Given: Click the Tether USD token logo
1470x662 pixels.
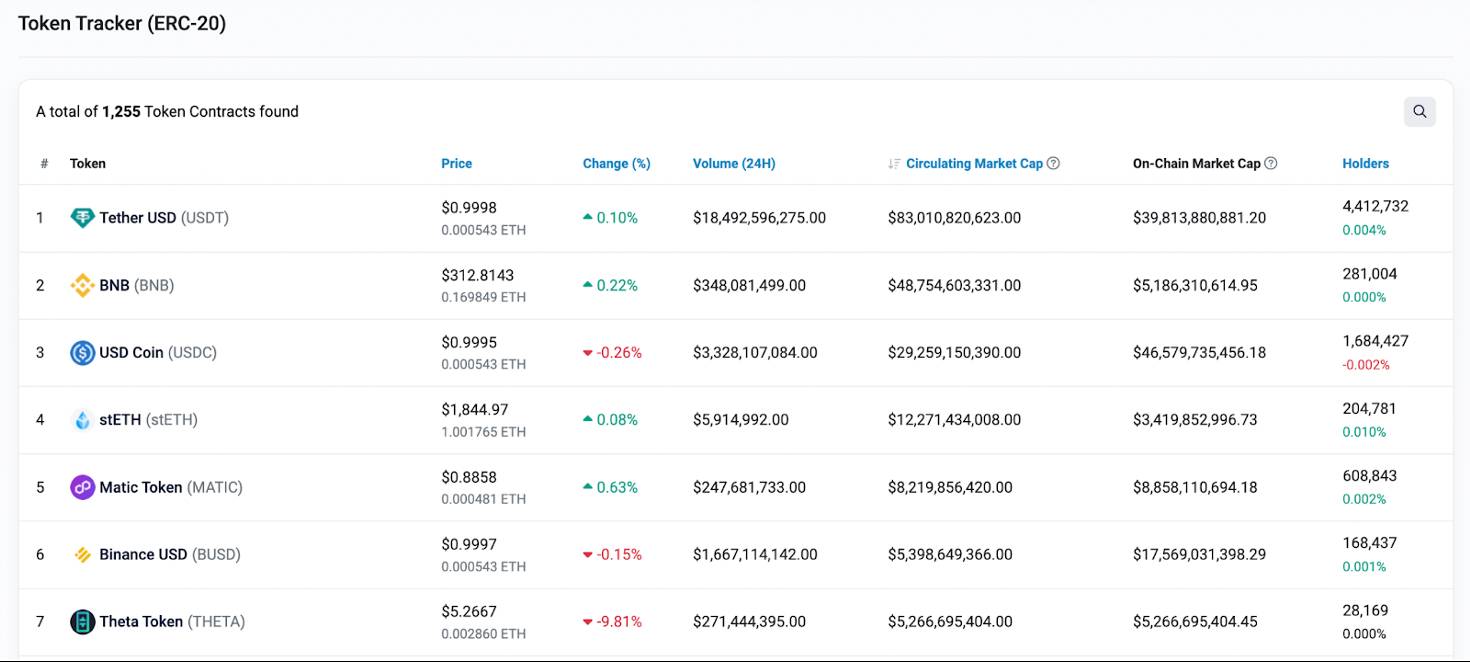Looking at the screenshot, I should click(x=82, y=218).
